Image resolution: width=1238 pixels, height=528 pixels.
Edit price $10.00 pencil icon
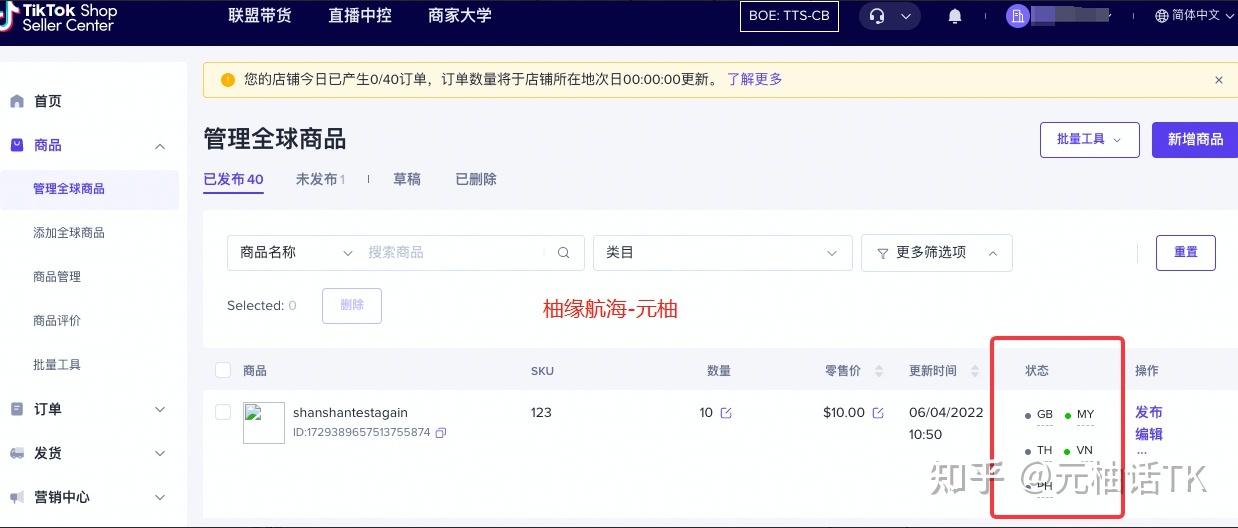coord(878,413)
